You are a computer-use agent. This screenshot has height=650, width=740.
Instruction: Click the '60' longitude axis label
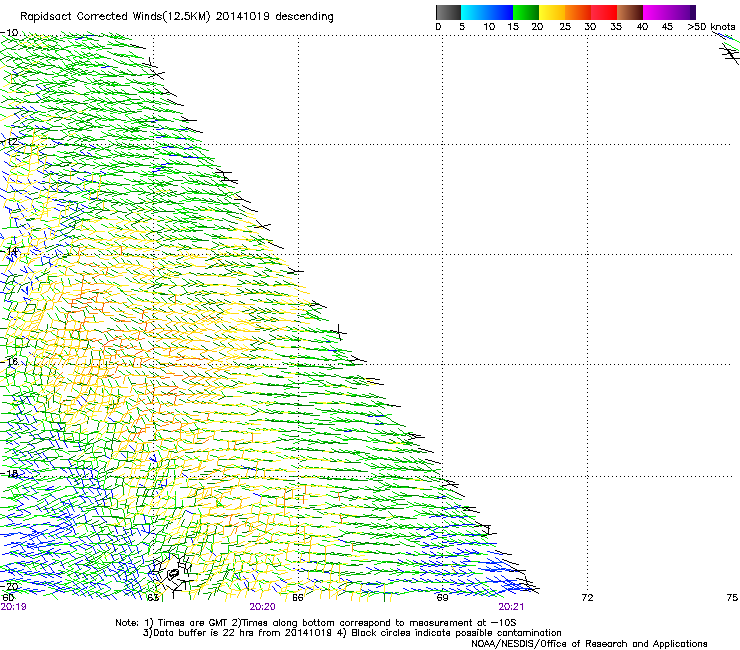point(8,598)
